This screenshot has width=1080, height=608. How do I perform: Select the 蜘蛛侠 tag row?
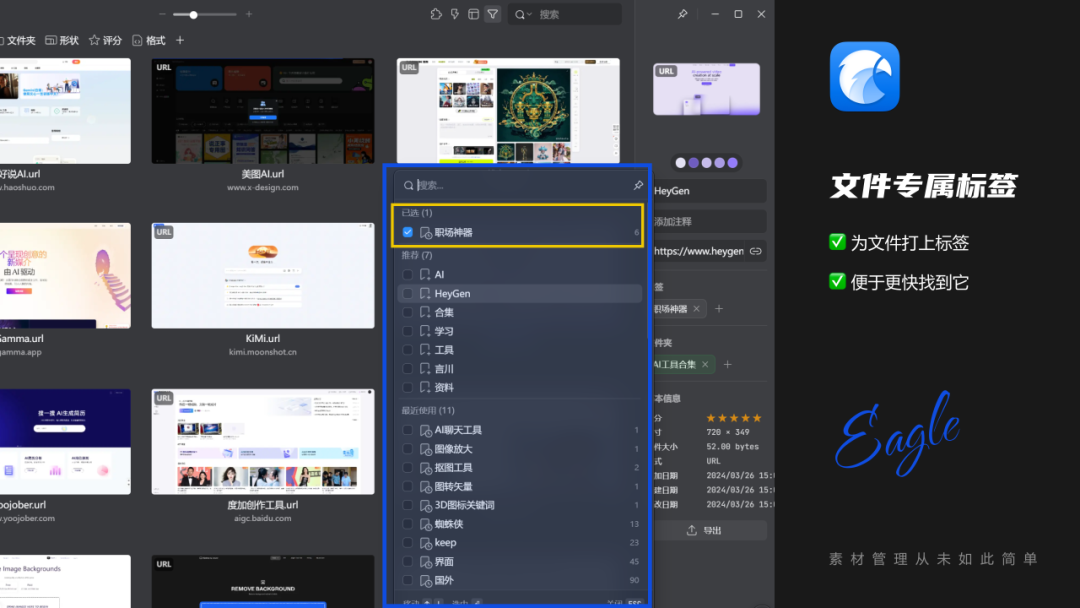[x=520, y=524]
